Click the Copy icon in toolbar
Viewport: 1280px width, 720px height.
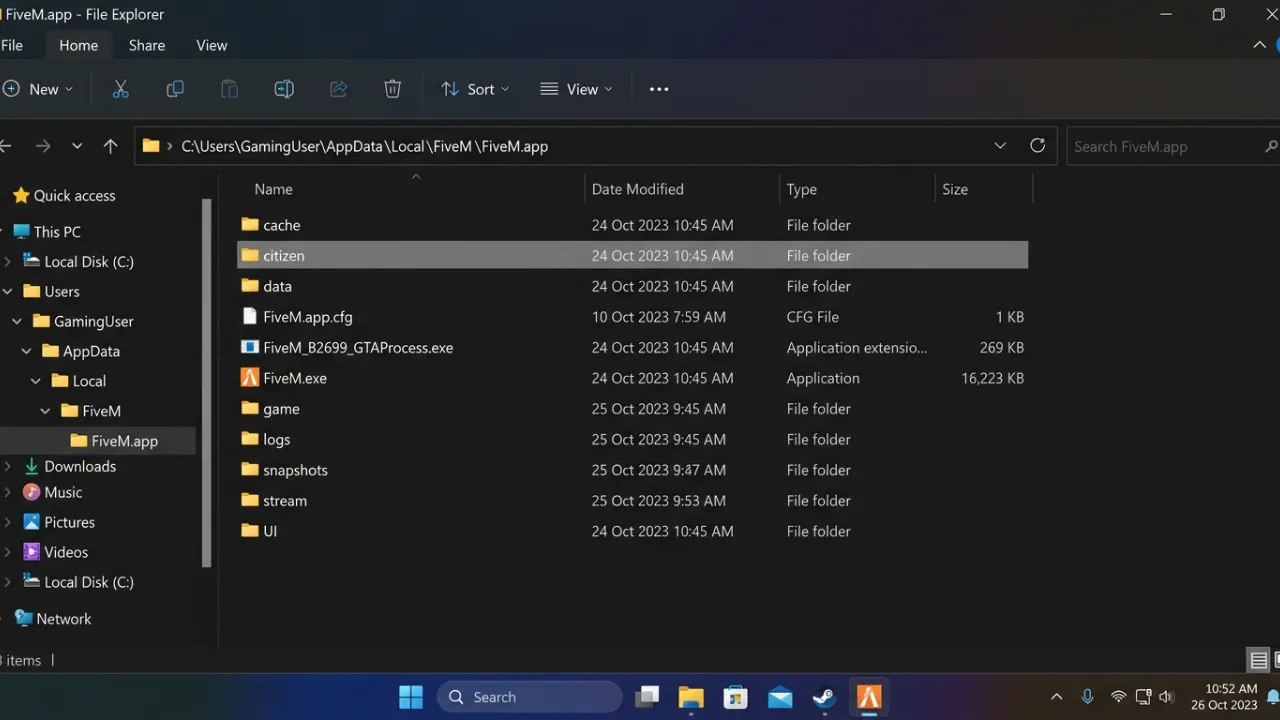[x=175, y=89]
